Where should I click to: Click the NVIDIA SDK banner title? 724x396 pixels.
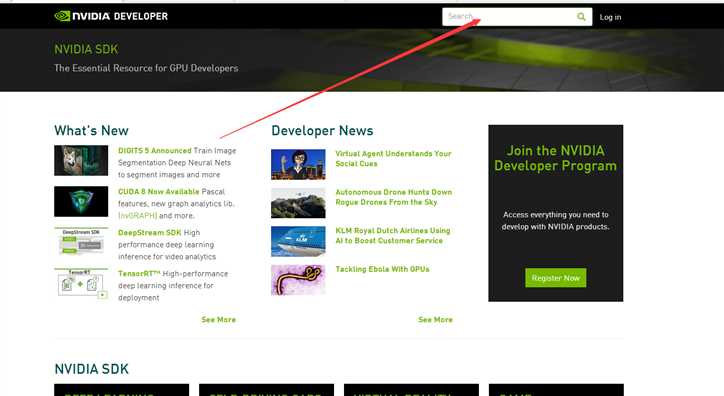coord(86,49)
